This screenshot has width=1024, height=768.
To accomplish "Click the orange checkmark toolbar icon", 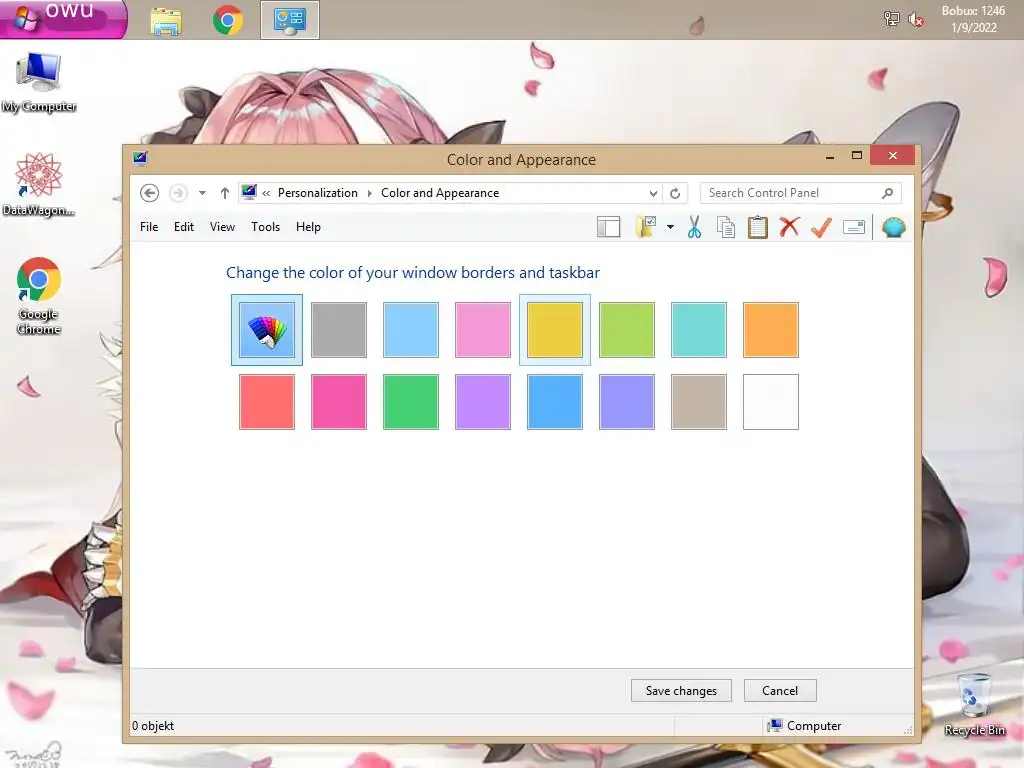I will coord(821,227).
